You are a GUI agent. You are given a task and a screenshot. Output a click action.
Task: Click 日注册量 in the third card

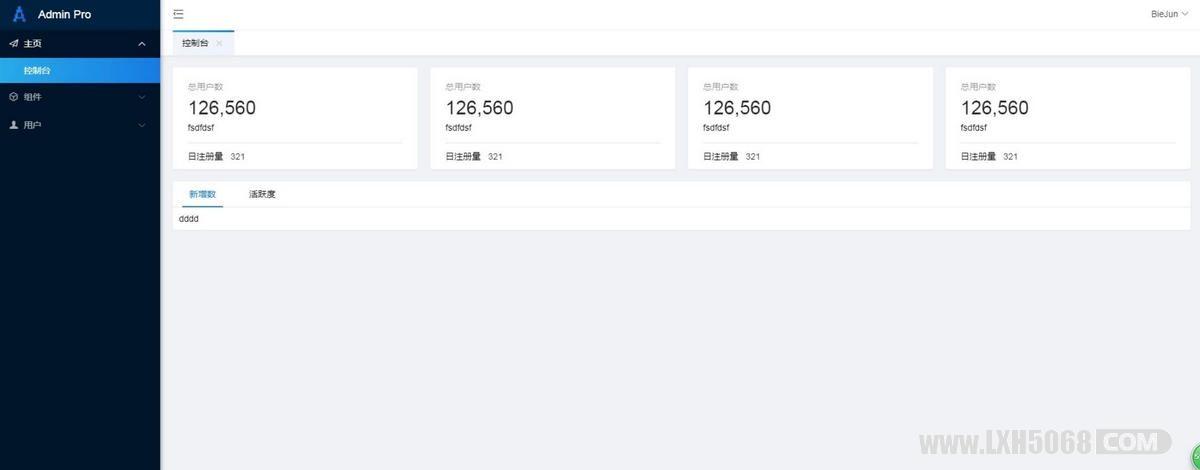[x=721, y=156]
